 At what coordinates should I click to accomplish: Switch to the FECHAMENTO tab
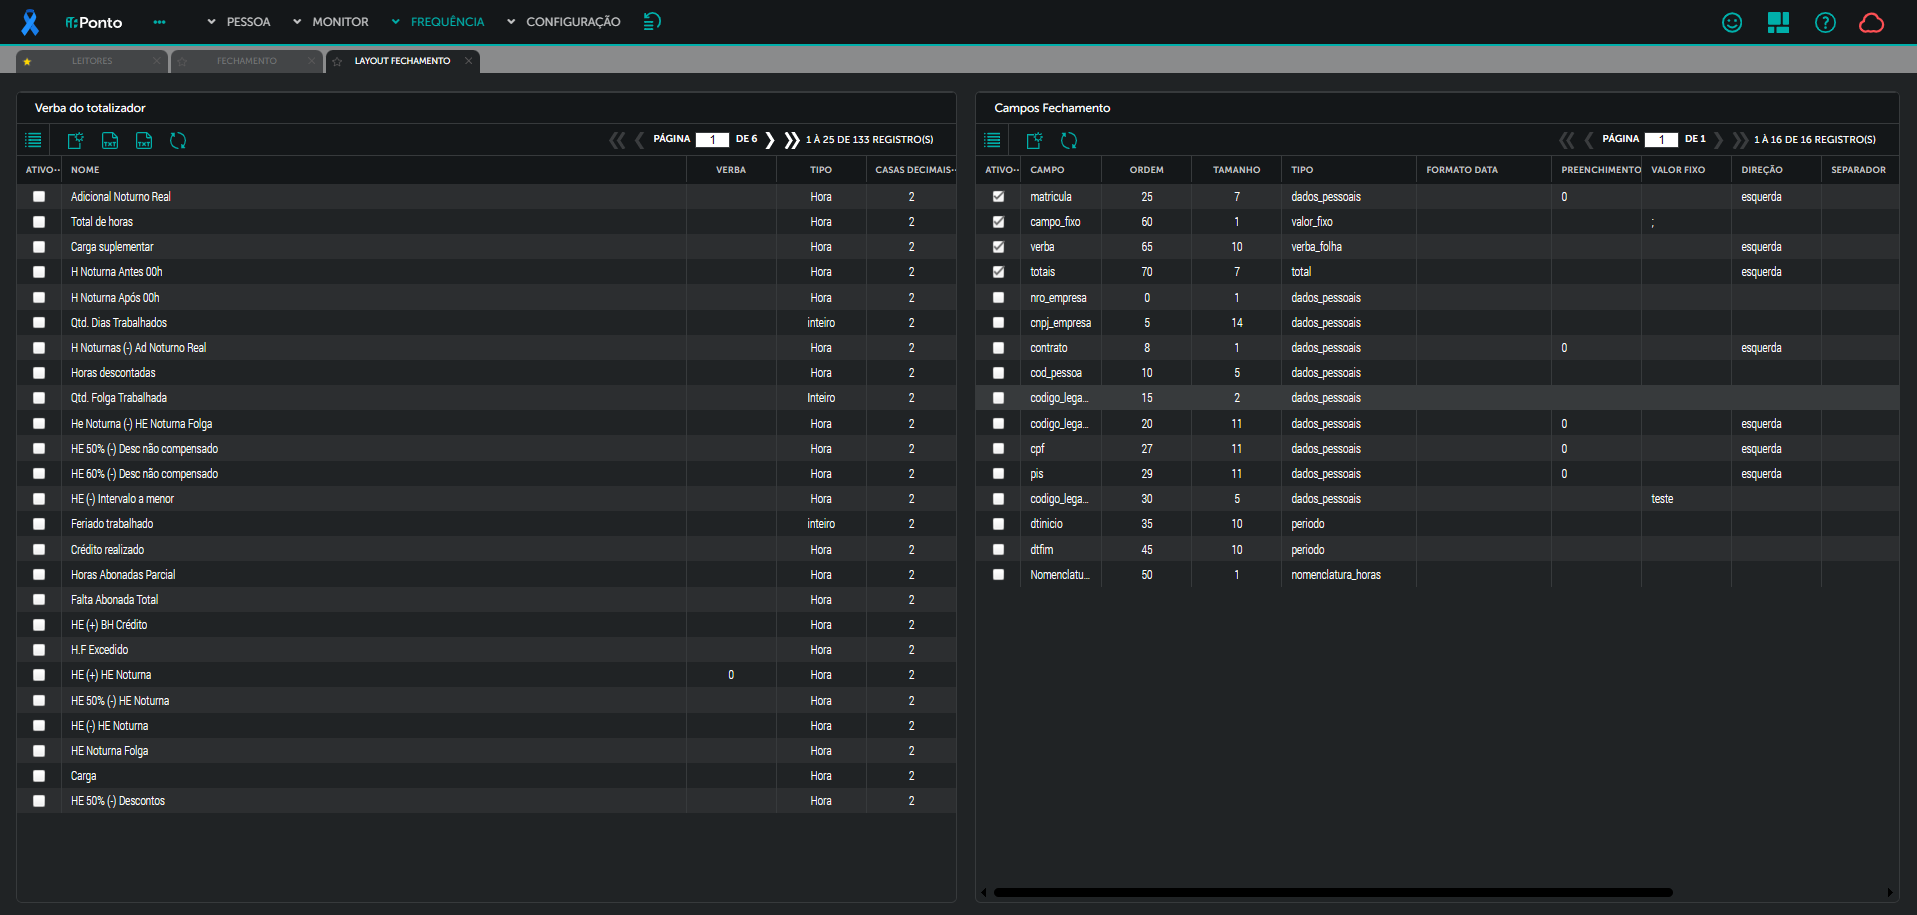246,61
